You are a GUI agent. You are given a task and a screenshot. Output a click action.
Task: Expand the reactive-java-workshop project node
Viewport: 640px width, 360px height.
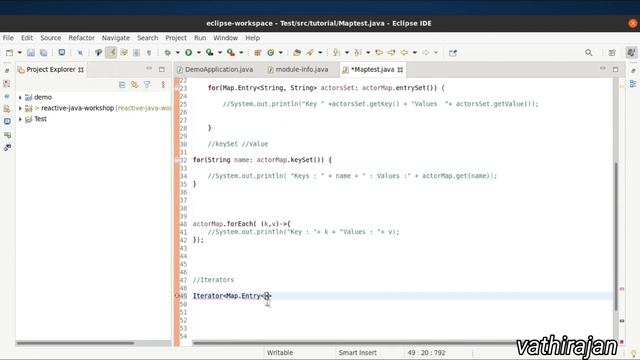click(20, 108)
